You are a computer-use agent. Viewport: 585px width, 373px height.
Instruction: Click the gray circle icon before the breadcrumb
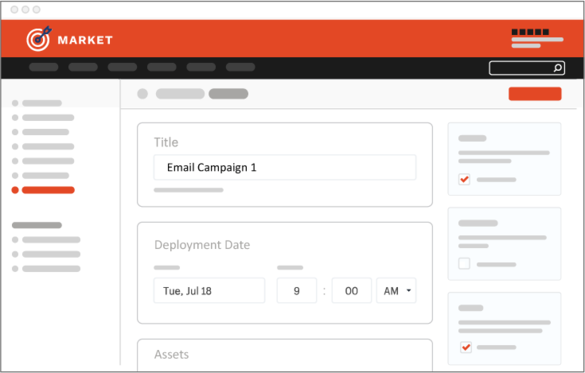[x=143, y=94]
